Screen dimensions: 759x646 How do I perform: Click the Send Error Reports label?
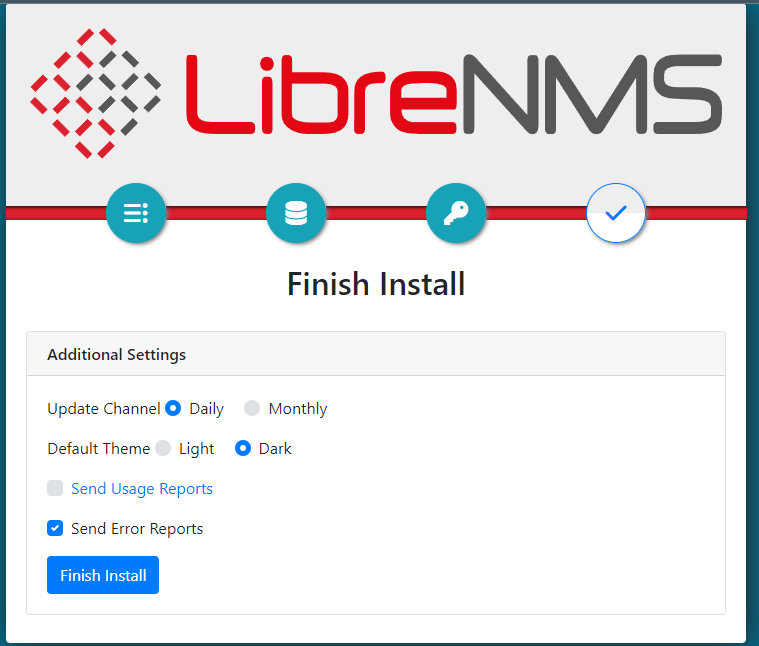click(x=137, y=529)
